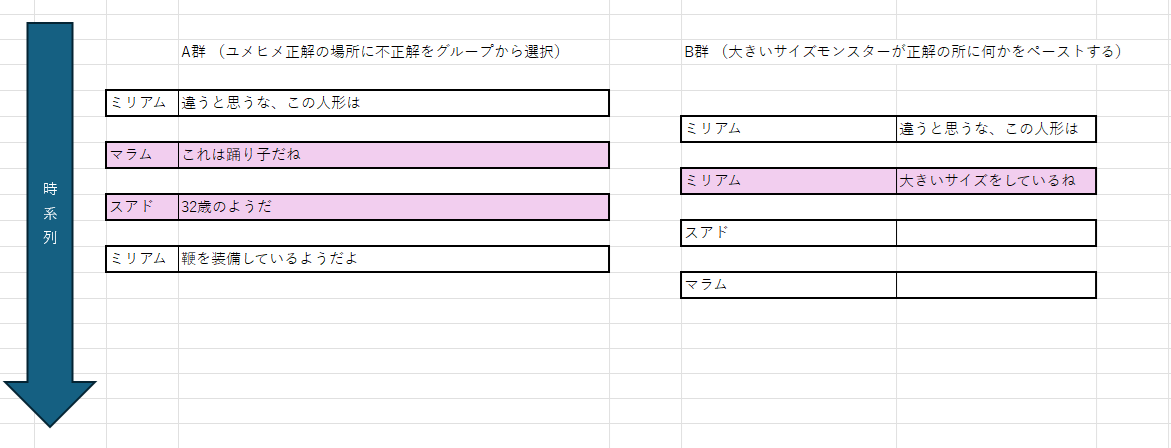Select the A群 heading cell
Viewport: 1171px width, 448px height.
pyautogui.click(x=370, y=52)
